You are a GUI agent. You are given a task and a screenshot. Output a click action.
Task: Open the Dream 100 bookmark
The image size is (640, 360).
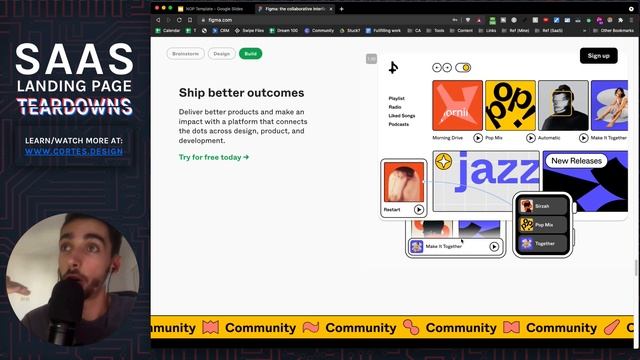point(284,31)
